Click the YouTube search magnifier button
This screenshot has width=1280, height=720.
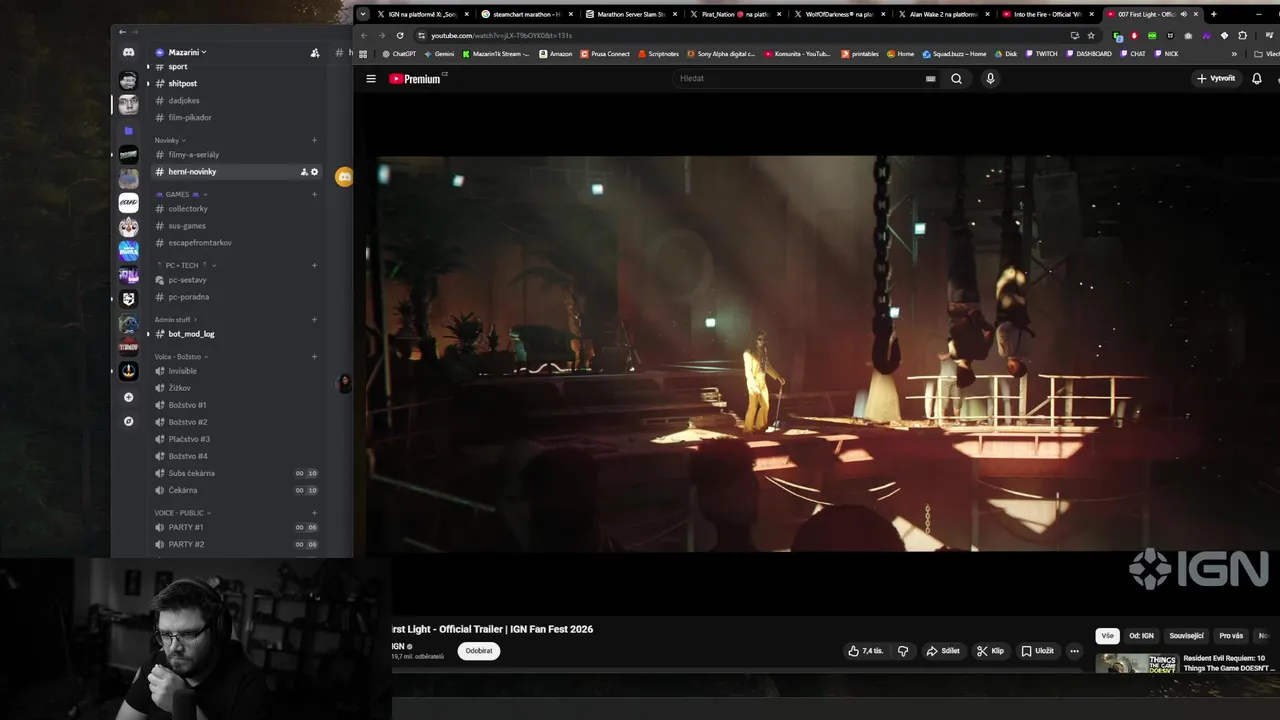point(956,79)
